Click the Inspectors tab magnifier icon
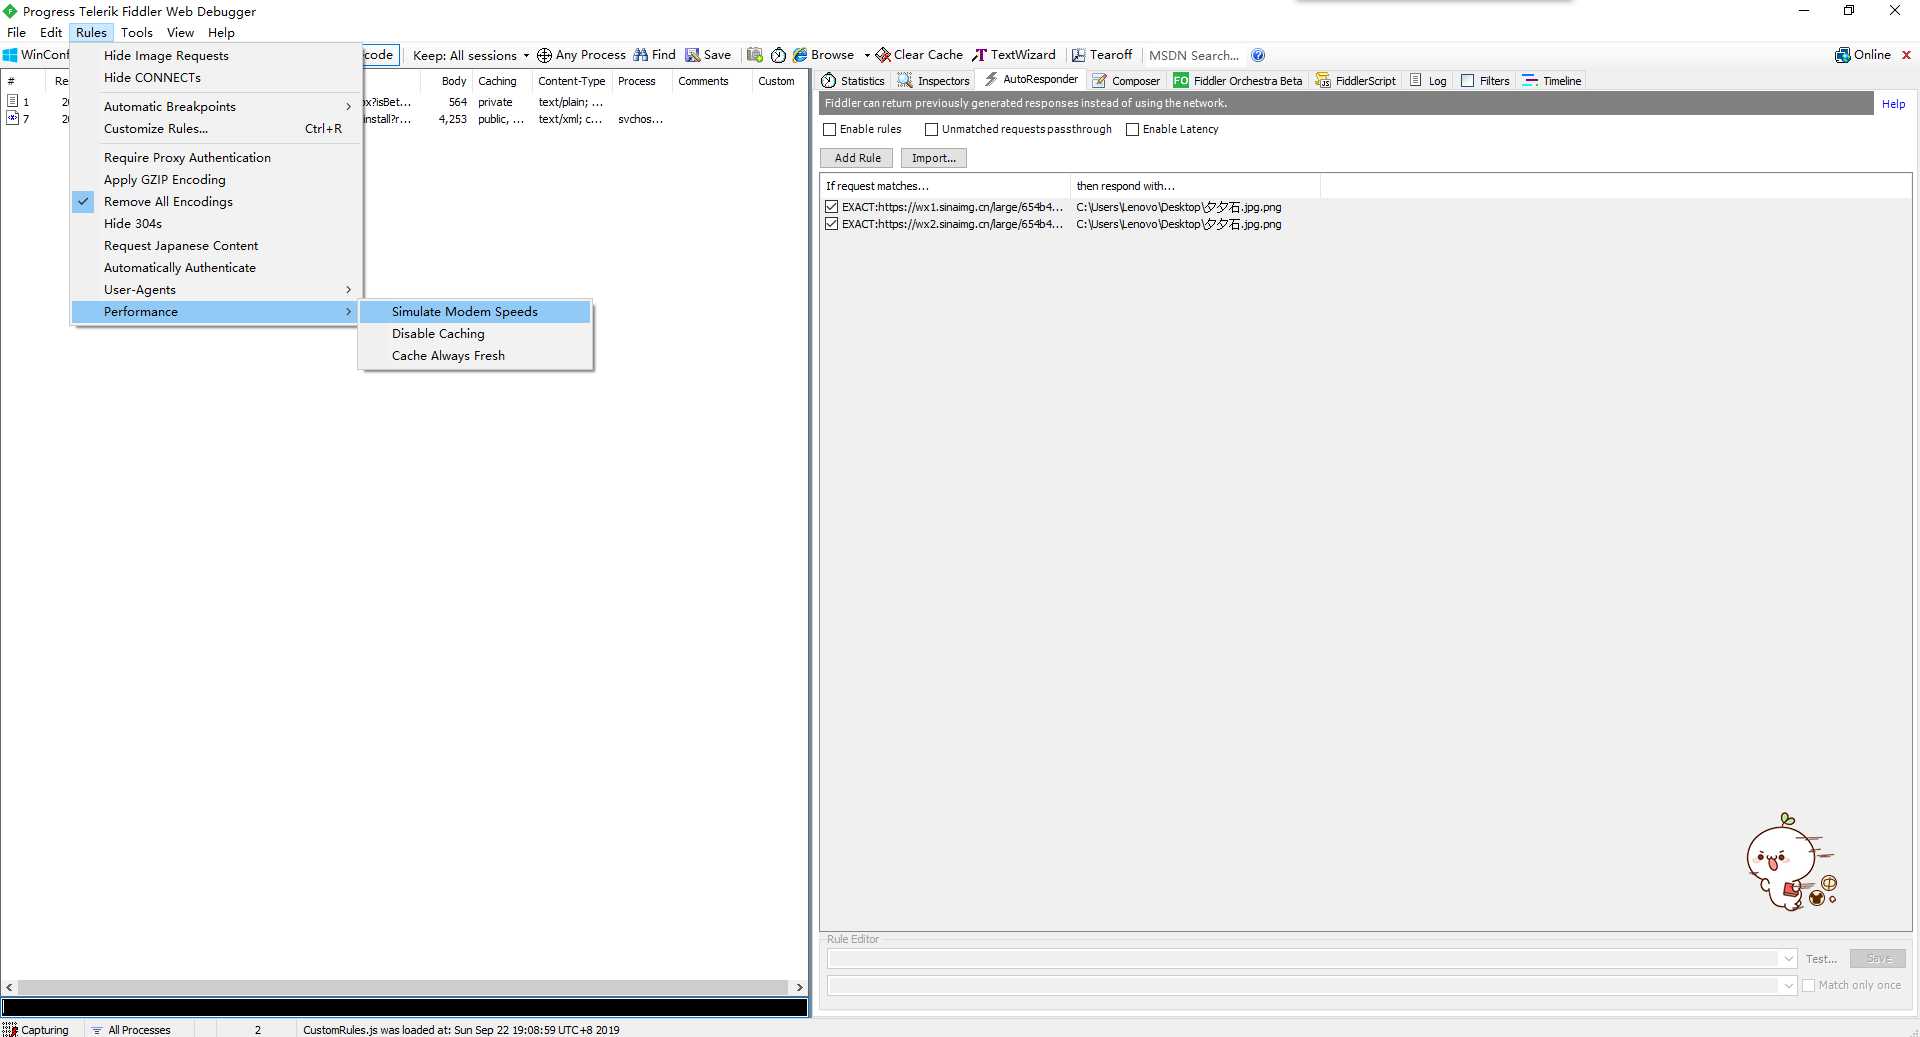Viewport: 1920px width, 1037px height. (x=905, y=80)
